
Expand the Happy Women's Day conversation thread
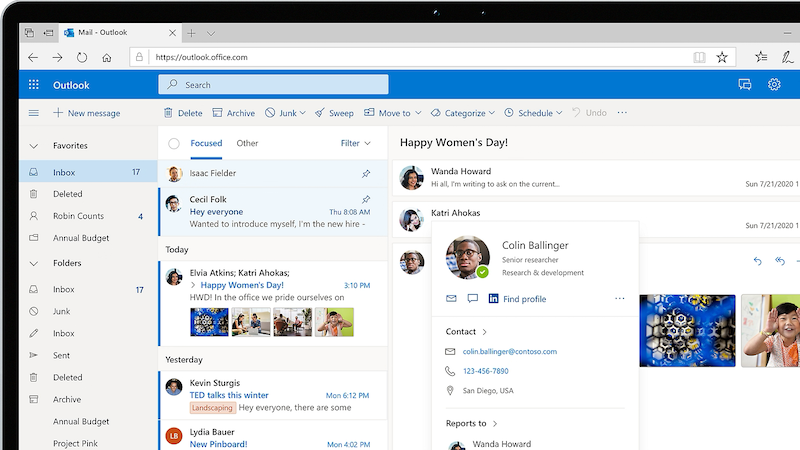193,285
